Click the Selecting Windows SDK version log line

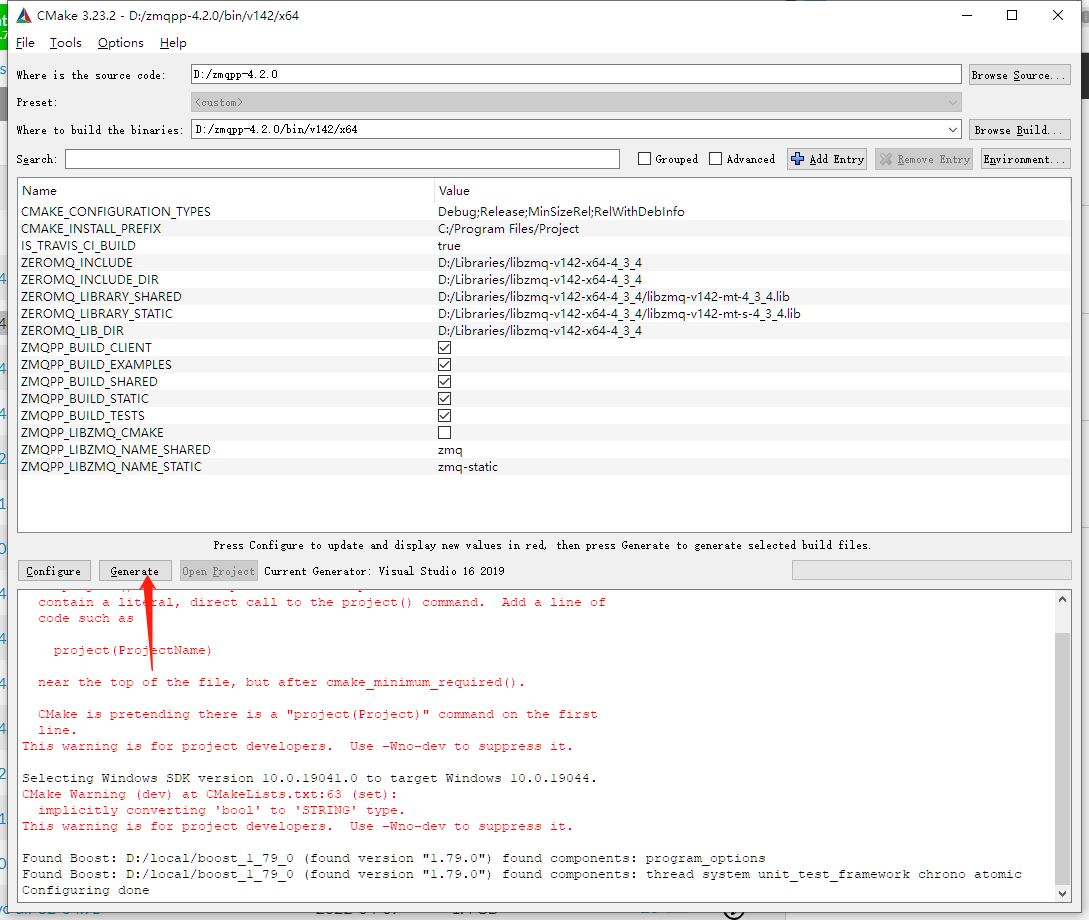click(x=309, y=778)
